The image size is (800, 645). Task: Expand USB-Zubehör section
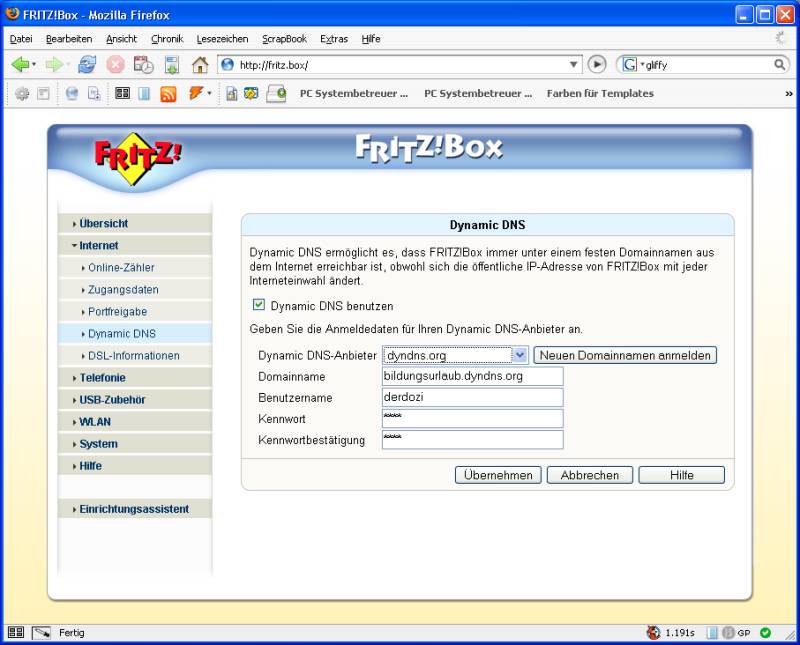coord(135,400)
